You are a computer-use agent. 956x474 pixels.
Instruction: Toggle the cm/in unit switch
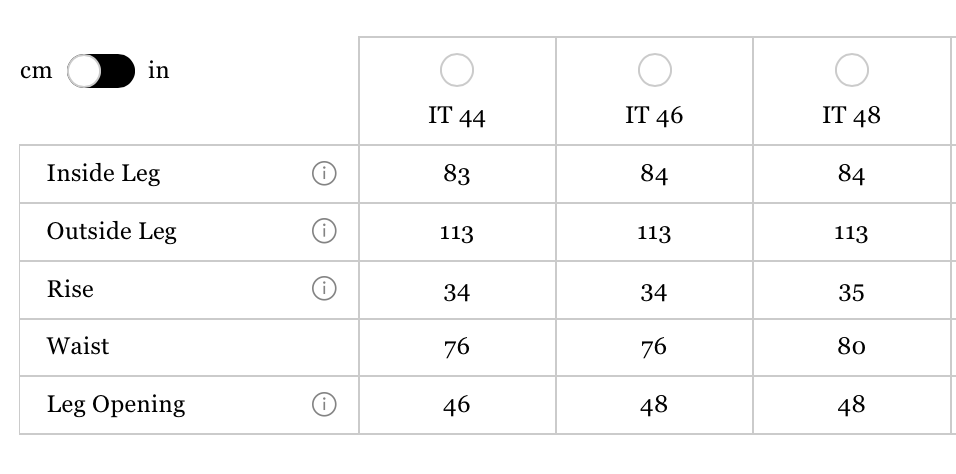tap(101, 71)
